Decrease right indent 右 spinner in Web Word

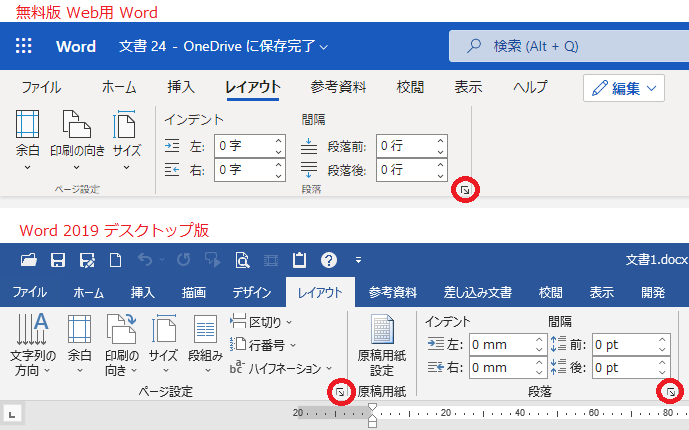pyautogui.click(x=279, y=176)
